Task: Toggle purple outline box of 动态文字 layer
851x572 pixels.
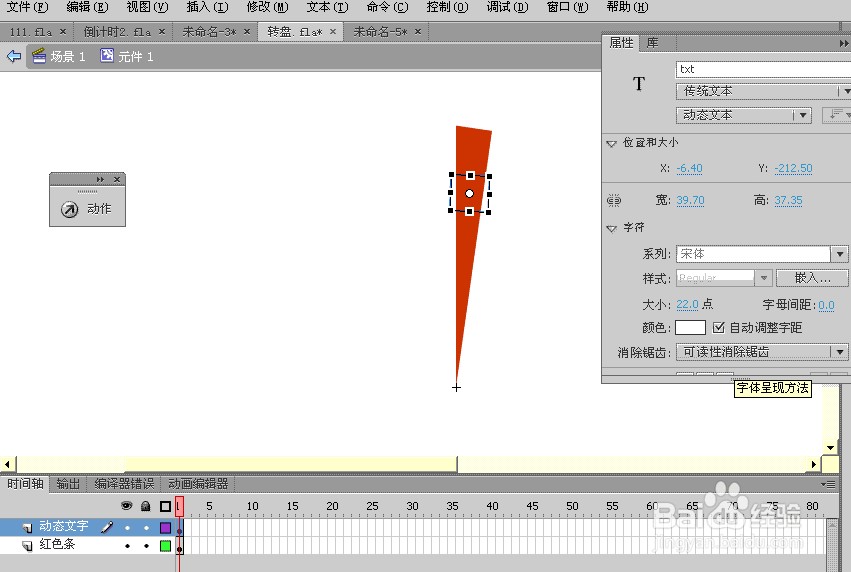Action: pos(166,527)
